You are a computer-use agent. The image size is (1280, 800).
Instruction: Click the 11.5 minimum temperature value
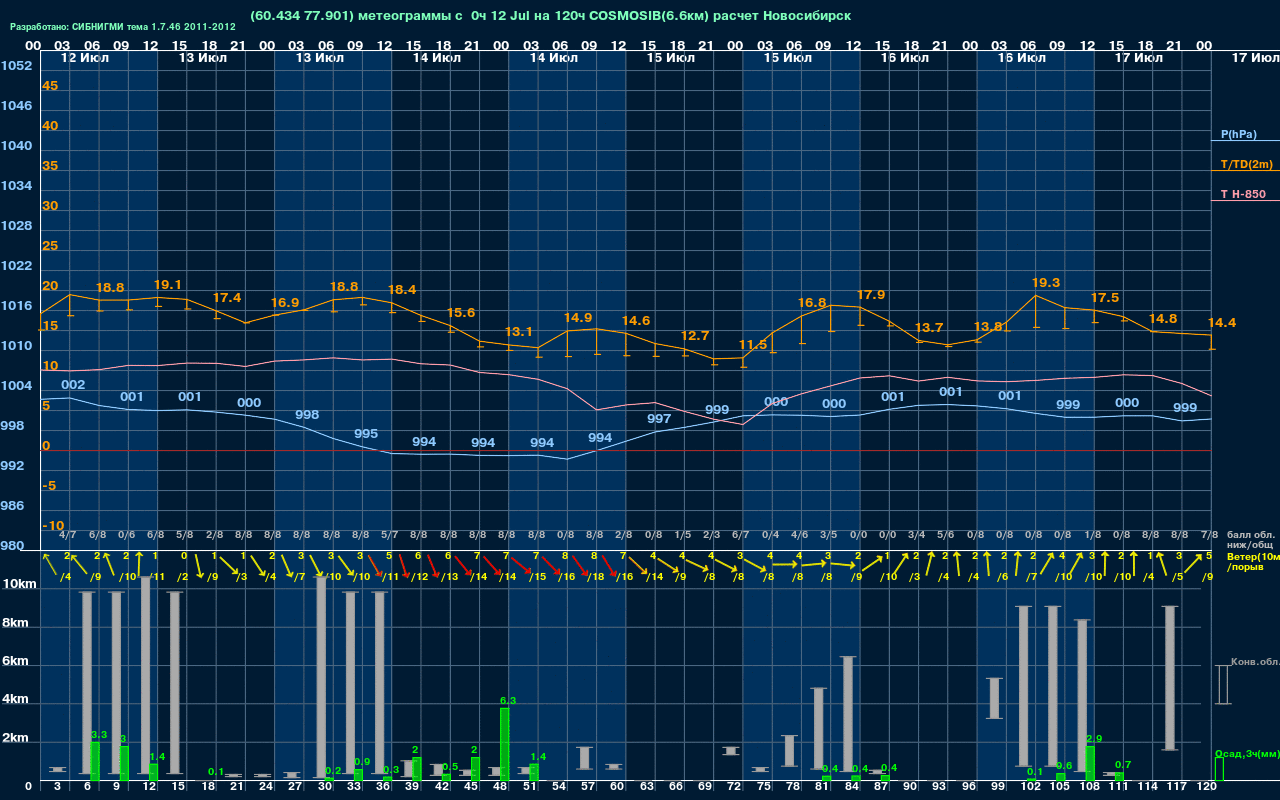coord(753,344)
